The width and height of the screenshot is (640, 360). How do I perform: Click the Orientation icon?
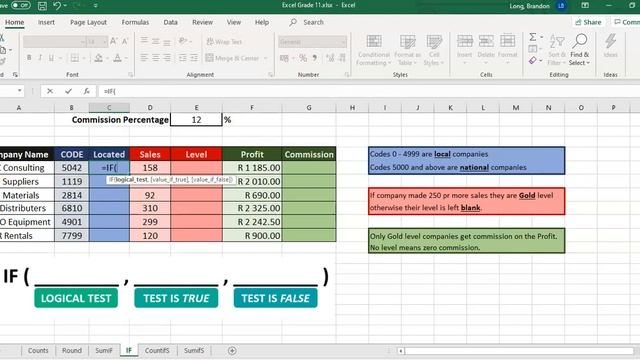[x=183, y=41]
